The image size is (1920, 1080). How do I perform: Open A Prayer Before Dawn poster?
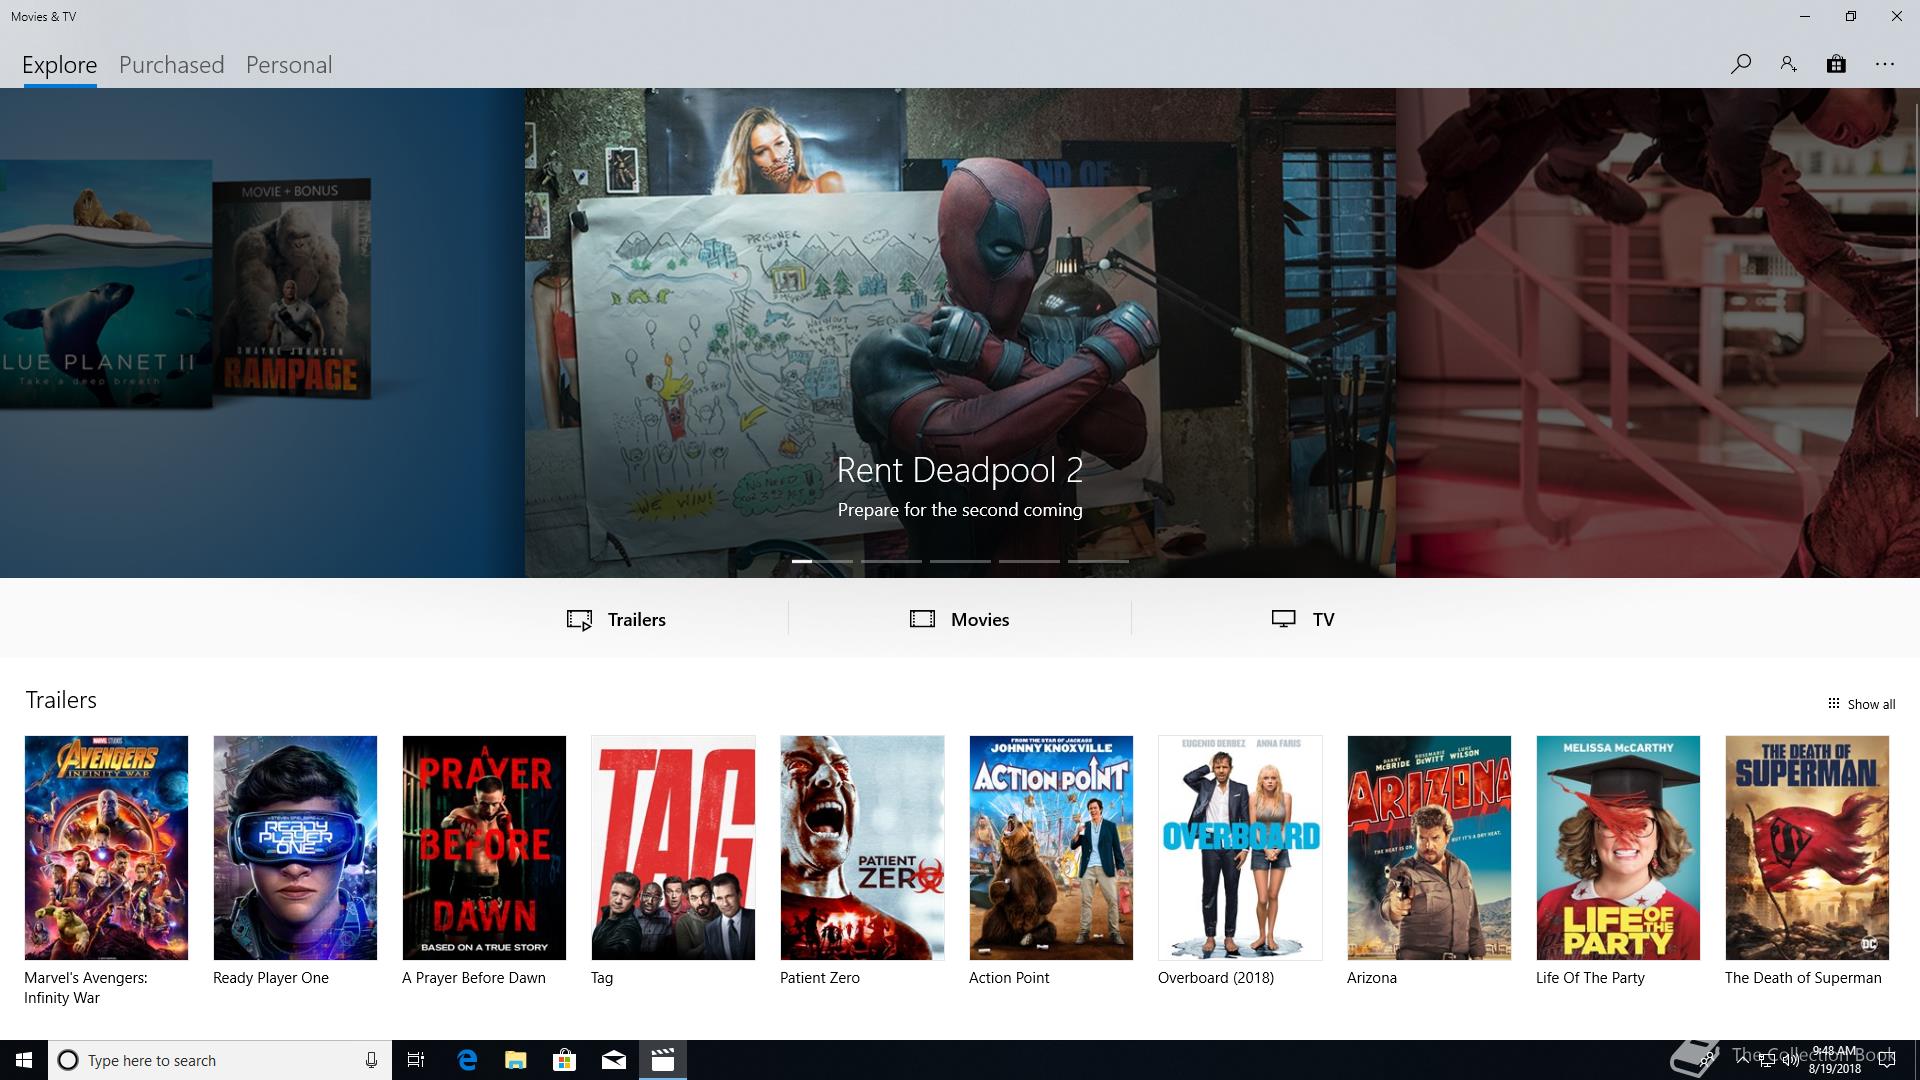tap(484, 848)
